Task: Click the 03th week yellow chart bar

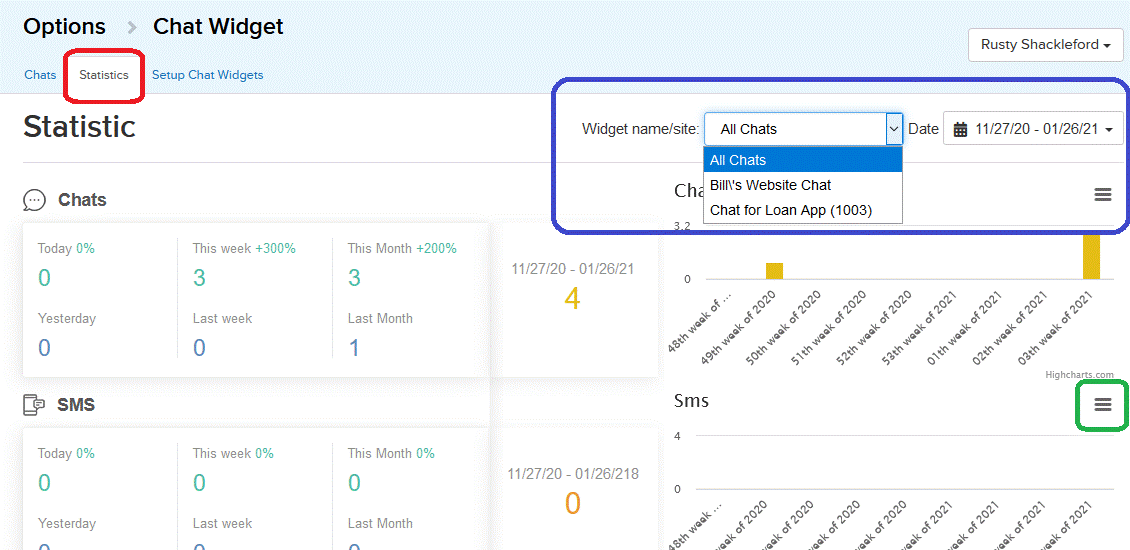Action: point(1091,256)
